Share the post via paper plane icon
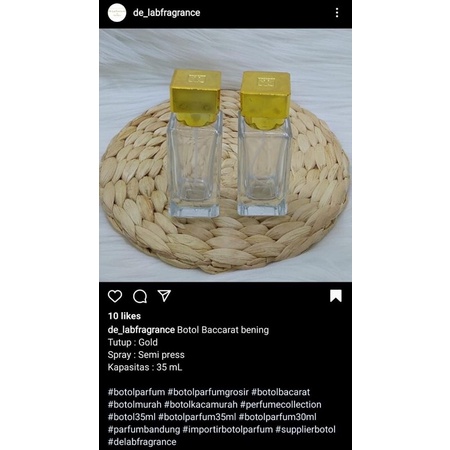 pyautogui.click(x=164, y=296)
